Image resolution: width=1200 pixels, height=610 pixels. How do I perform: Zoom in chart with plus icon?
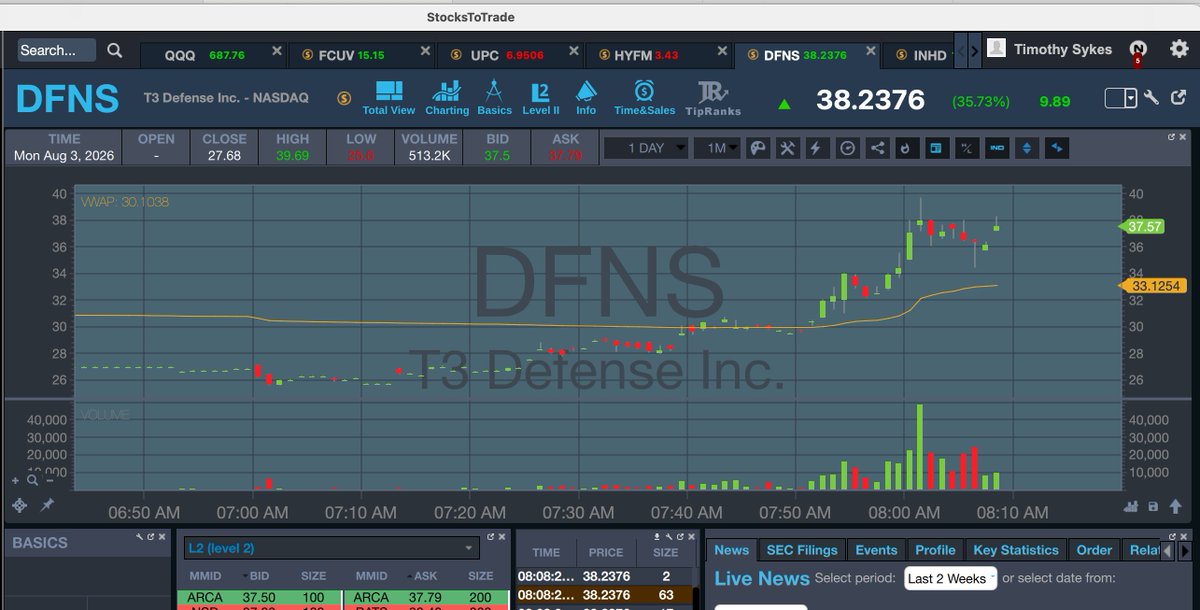(15, 481)
